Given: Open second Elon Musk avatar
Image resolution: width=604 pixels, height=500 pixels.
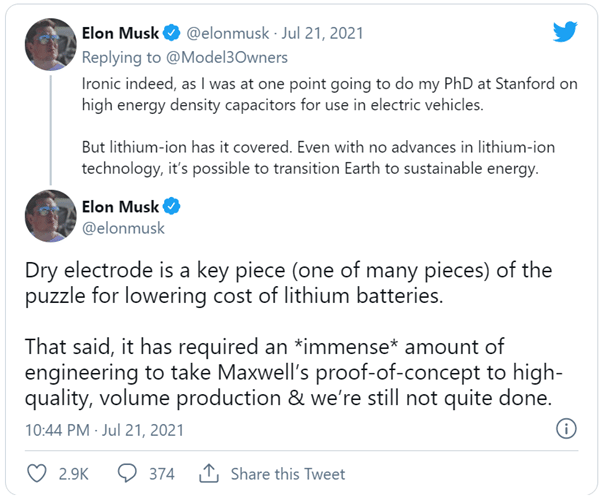Looking at the screenshot, I should pos(49,216).
